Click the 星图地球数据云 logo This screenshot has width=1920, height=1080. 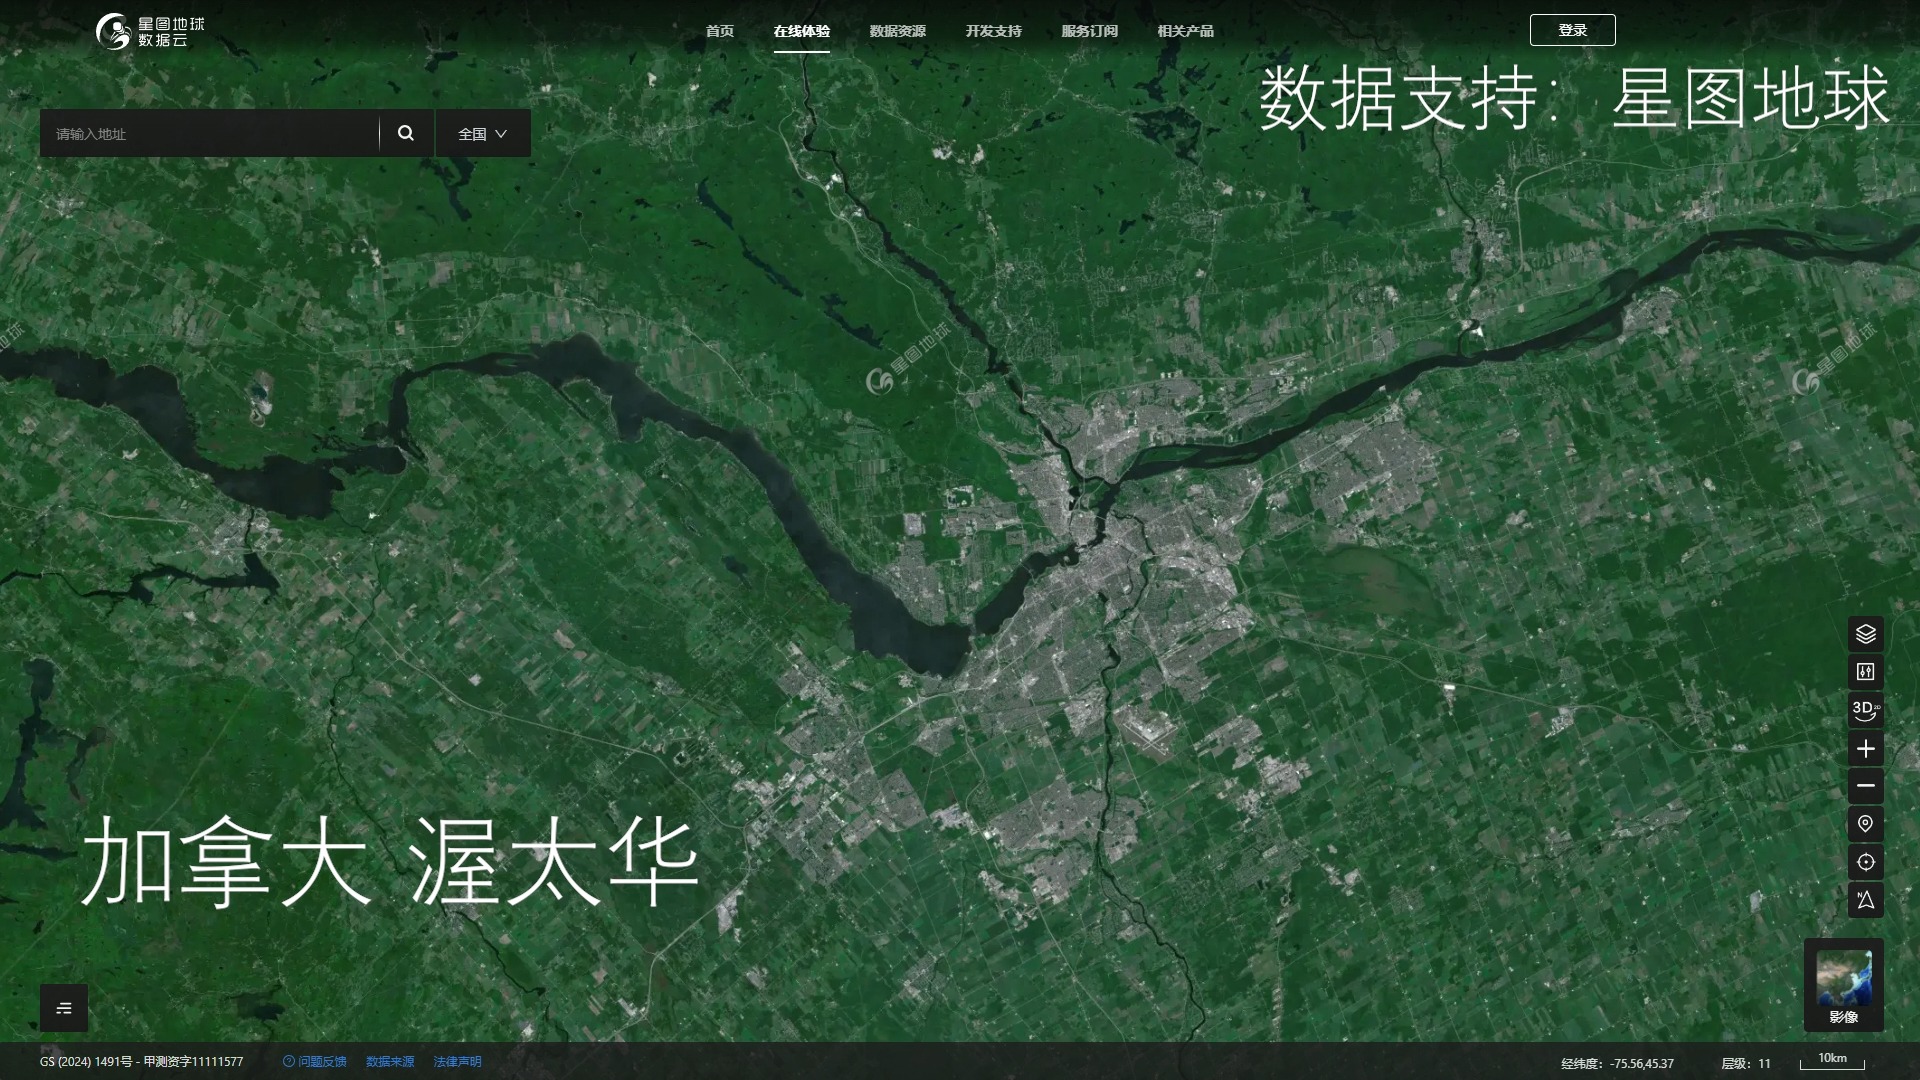pyautogui.click(x=150, y=31)
